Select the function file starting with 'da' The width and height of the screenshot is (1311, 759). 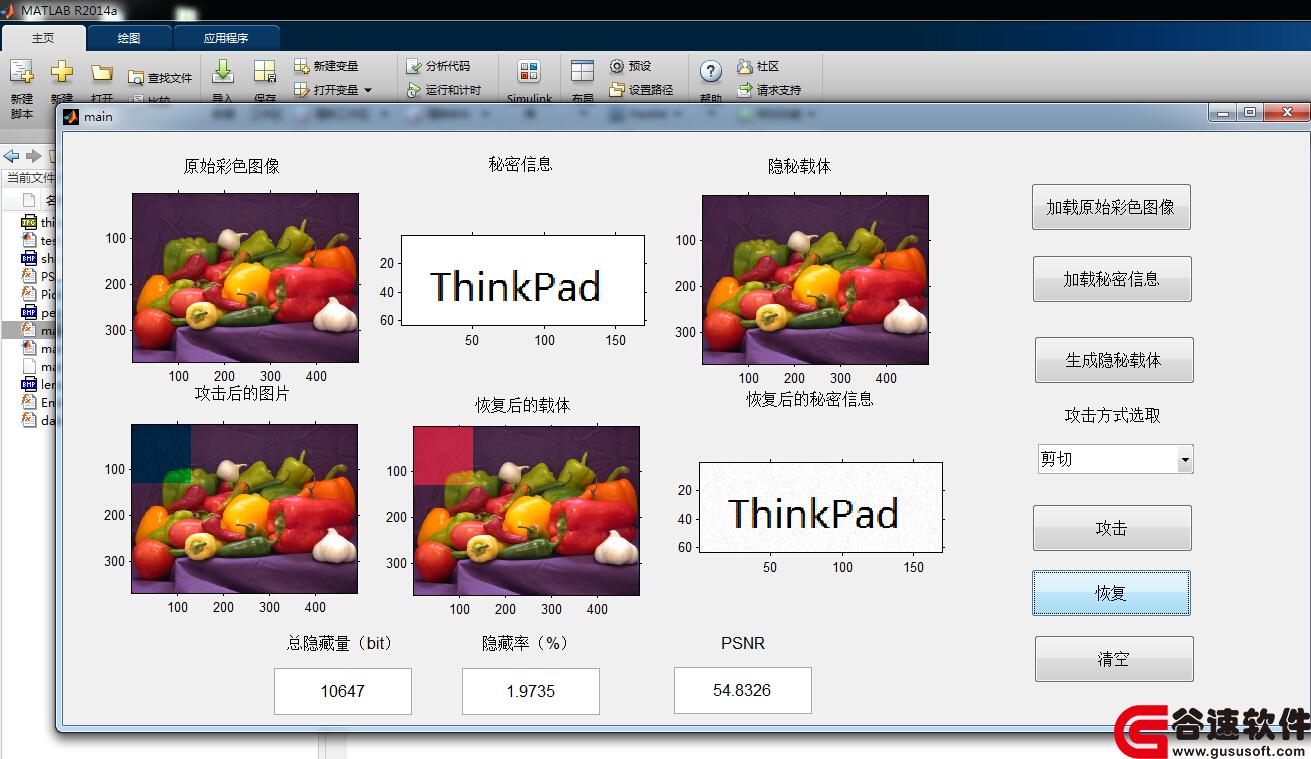tap(38, 420)
